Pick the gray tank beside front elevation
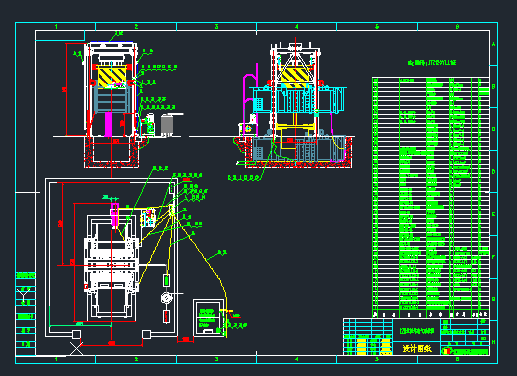517x376 pixels. pos(167,125)
